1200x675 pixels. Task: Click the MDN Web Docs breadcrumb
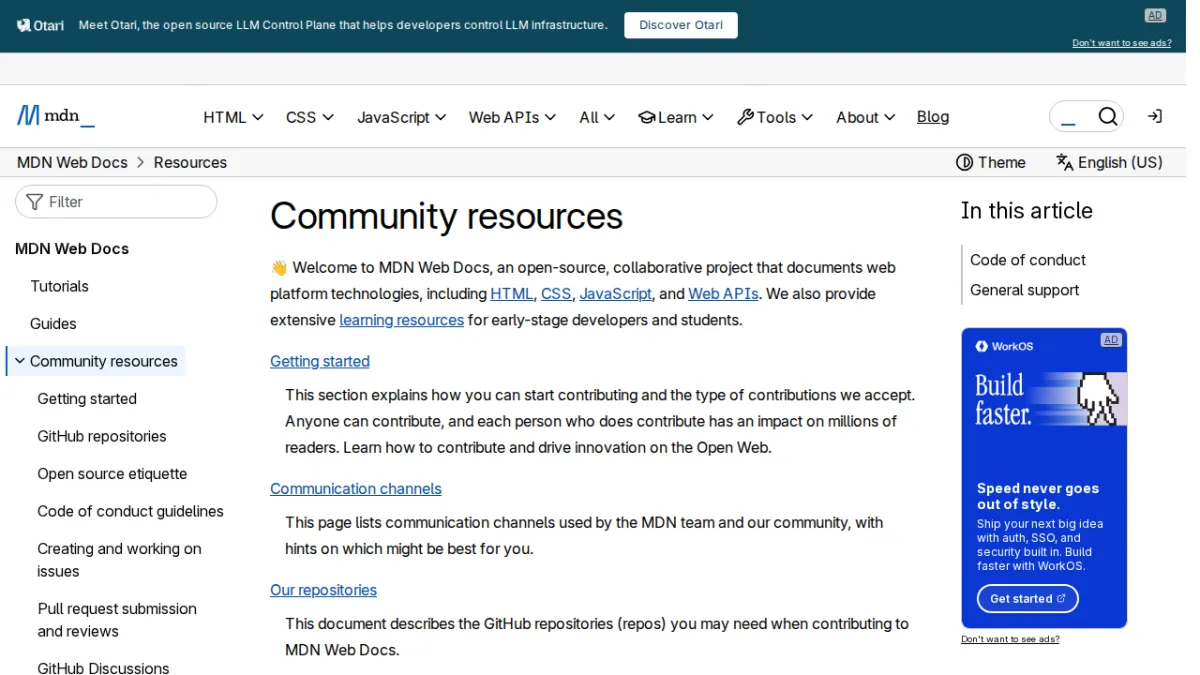point(72,162)
